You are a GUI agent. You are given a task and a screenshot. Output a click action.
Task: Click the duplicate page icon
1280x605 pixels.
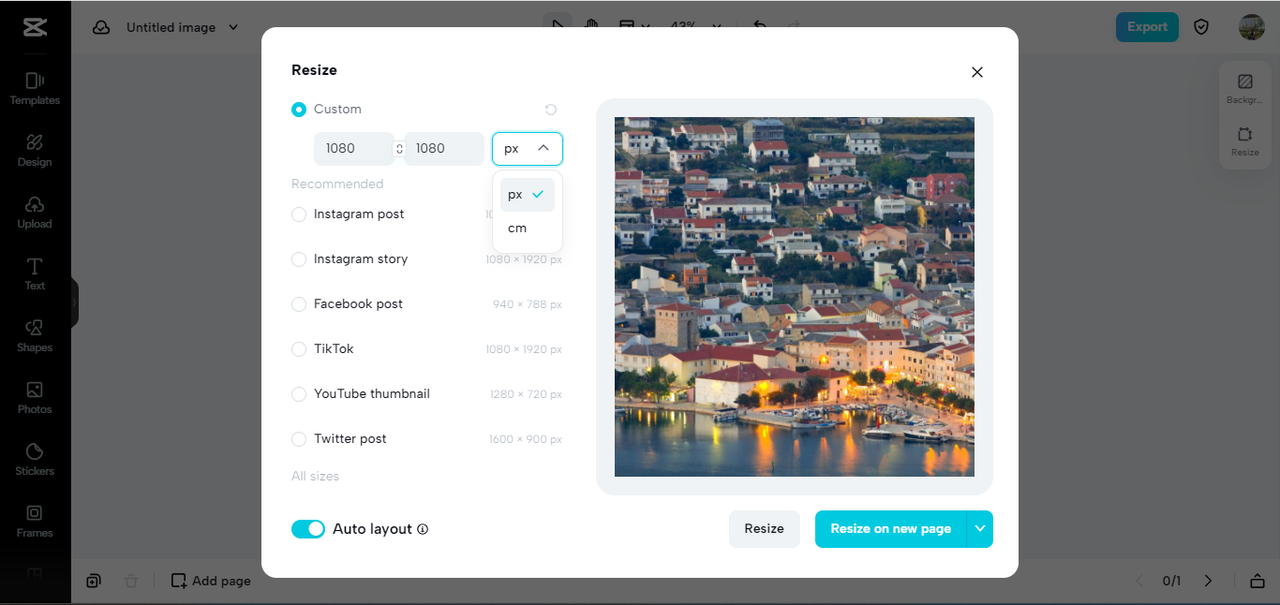[93, 580]
